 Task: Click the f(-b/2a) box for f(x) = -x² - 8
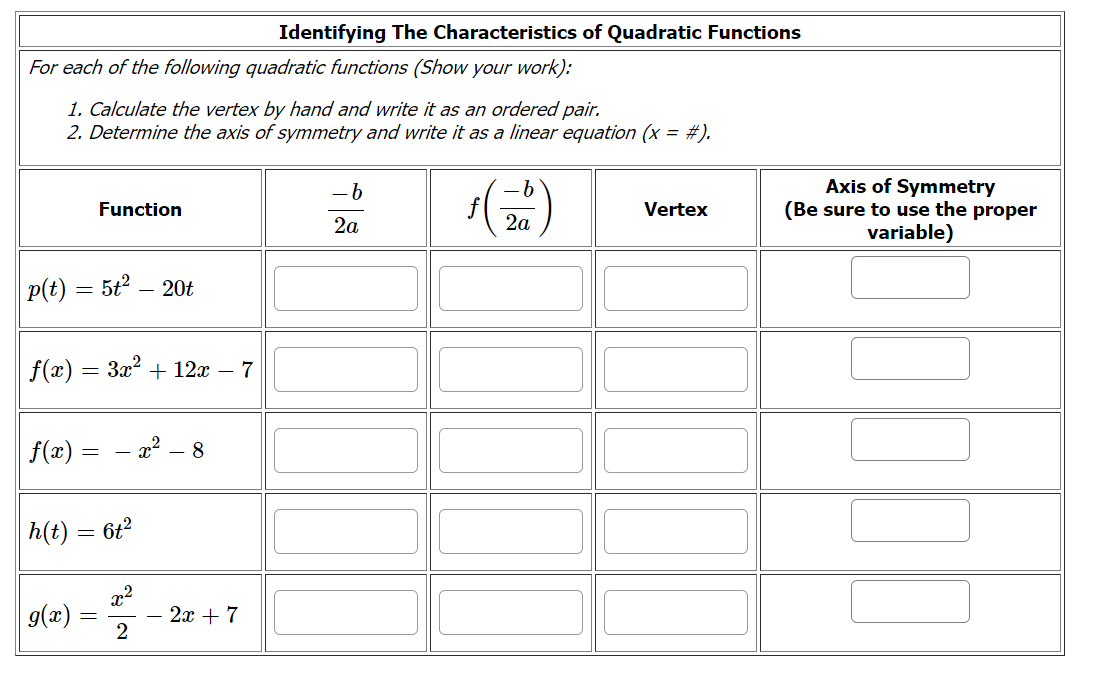(510, 450)
